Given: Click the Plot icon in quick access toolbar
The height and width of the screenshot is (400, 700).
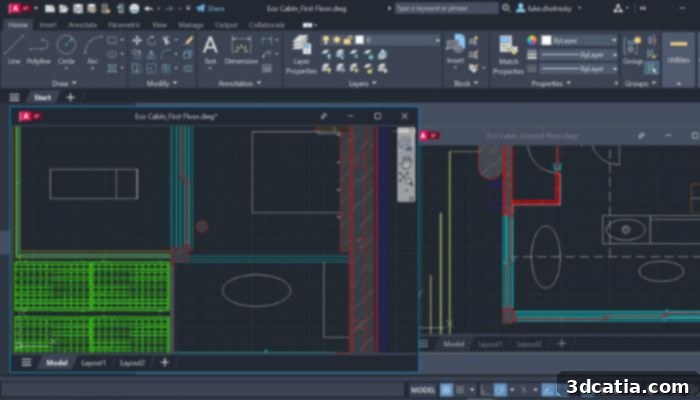Looking at the screenshot, I should 134,8.
